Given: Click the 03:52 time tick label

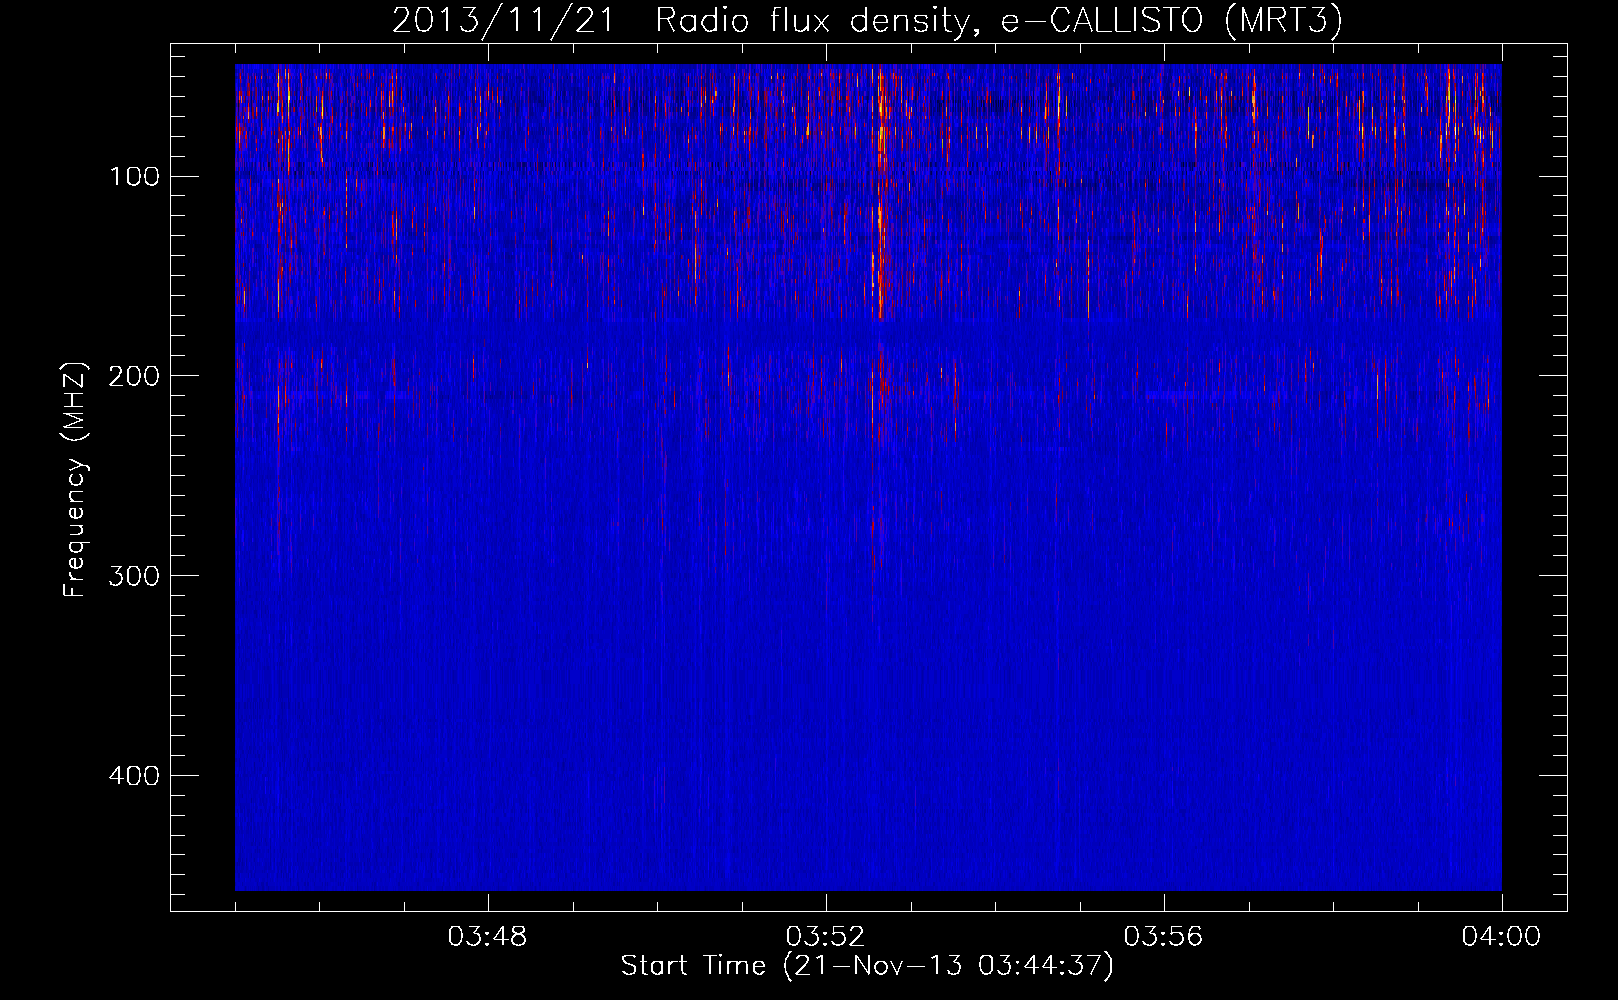Looking at the screenshot, I should [x=826, y=937].
